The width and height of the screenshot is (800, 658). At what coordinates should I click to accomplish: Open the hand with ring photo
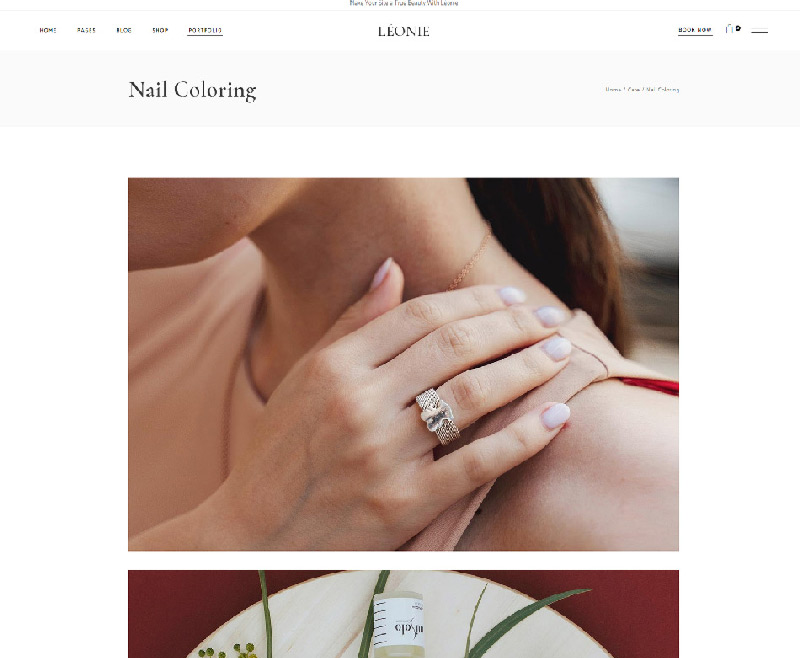(x=403, y=364)
